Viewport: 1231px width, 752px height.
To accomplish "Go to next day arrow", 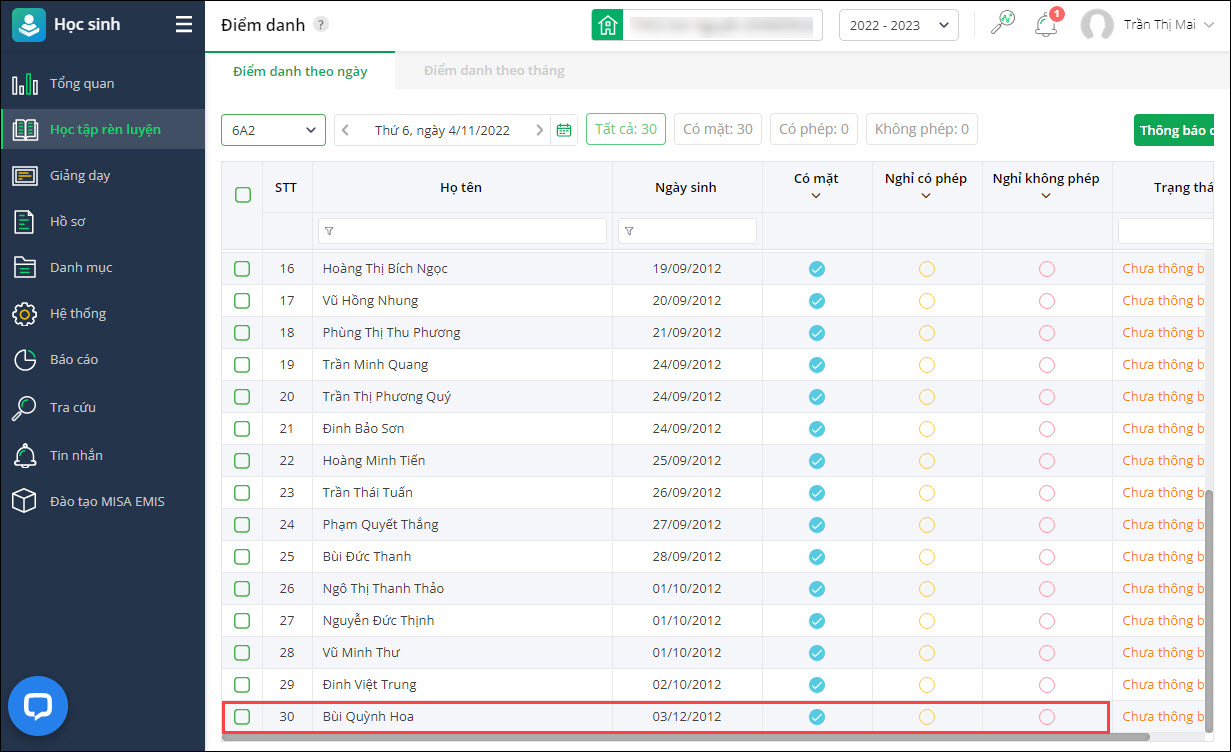I will pos(540,130).
